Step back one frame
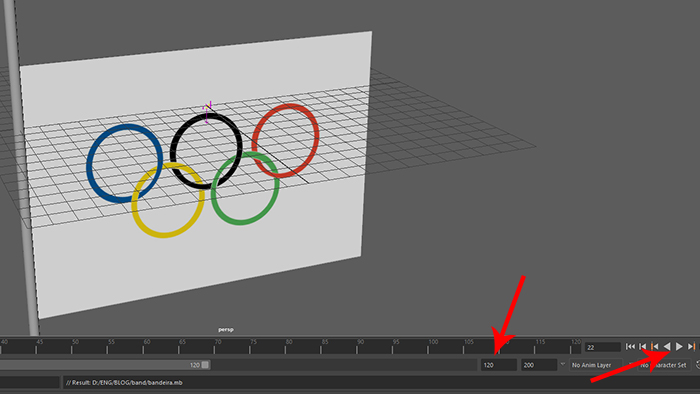 pyautogui.click(x=643, y=347)
